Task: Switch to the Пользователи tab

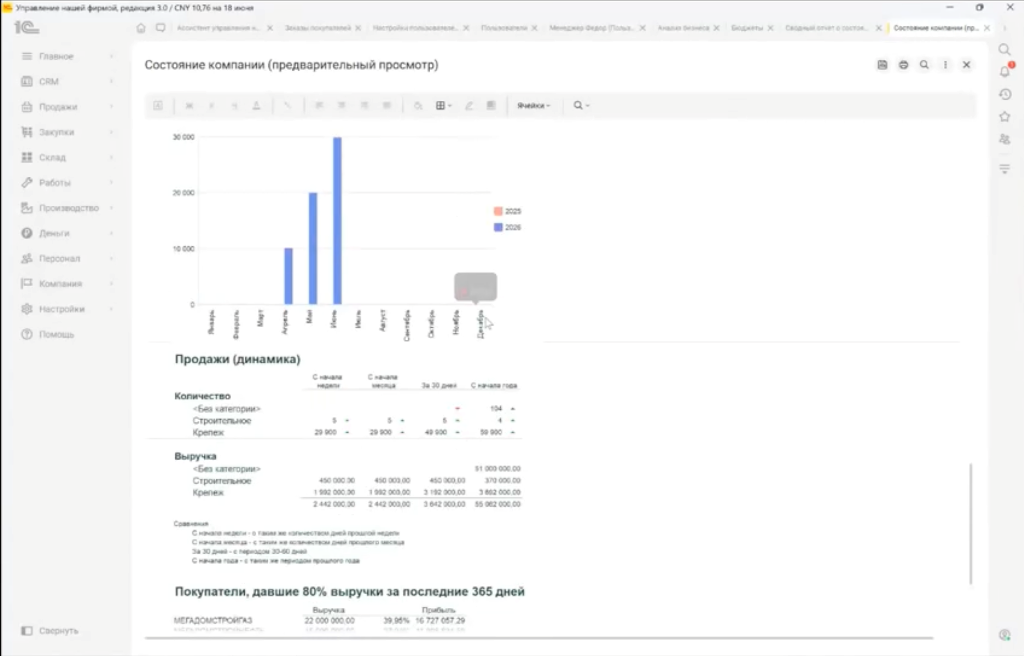Action: 504,28
